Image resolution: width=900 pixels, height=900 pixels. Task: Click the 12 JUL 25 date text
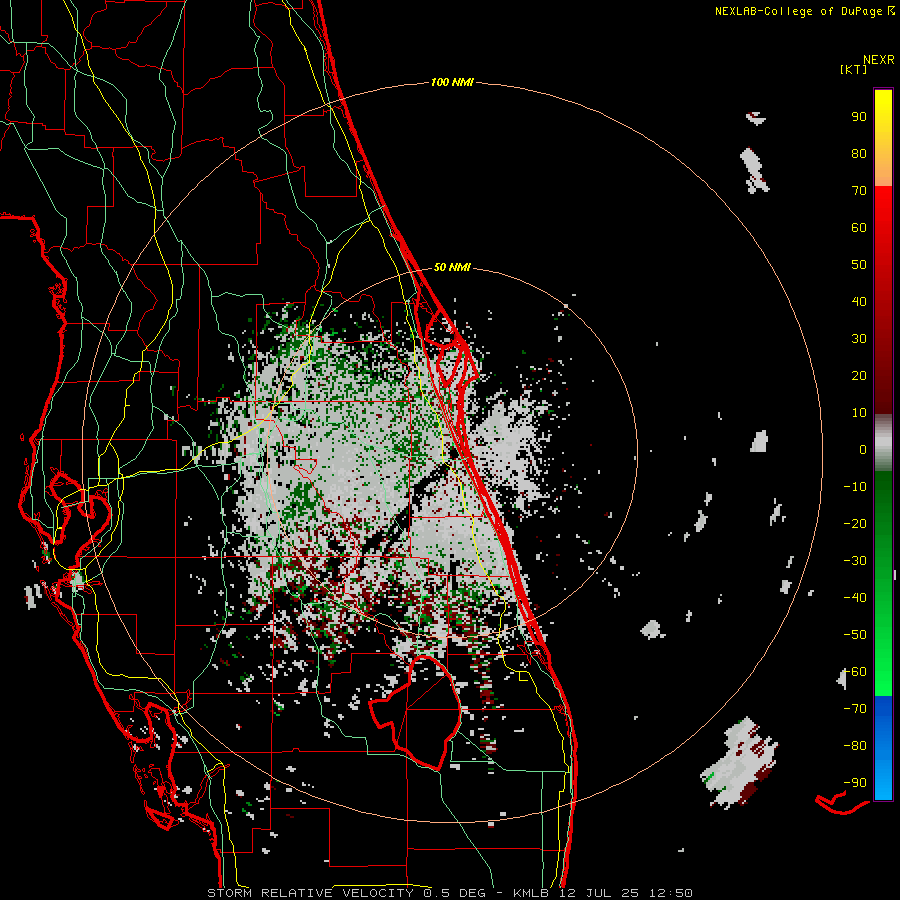(599, 893)
